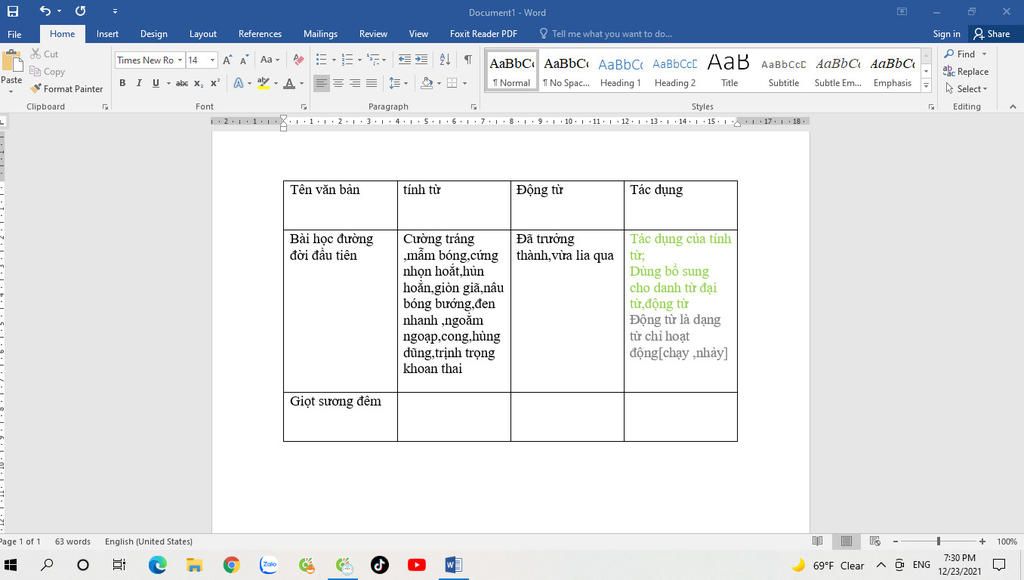Expand the font color dropdown arrow
Screen dimensions: 1024x580
pos(301,84)
